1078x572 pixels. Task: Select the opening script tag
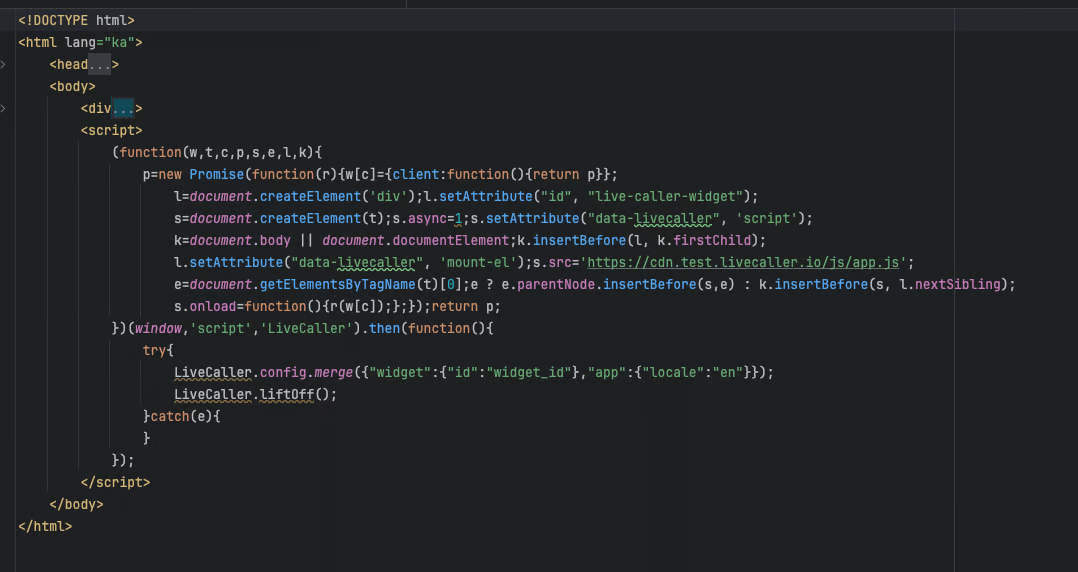click(x=112, y=131)
